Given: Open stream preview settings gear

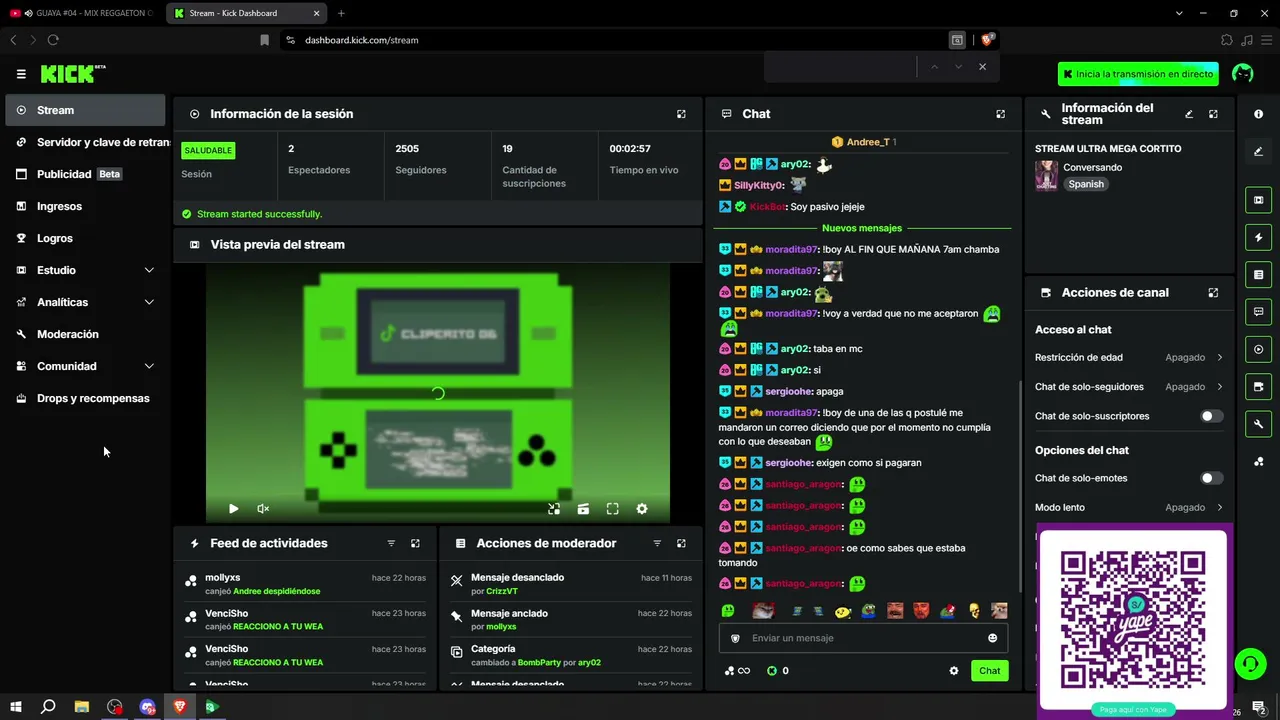Looking at the screenshot, I should (x=642, y=509).
